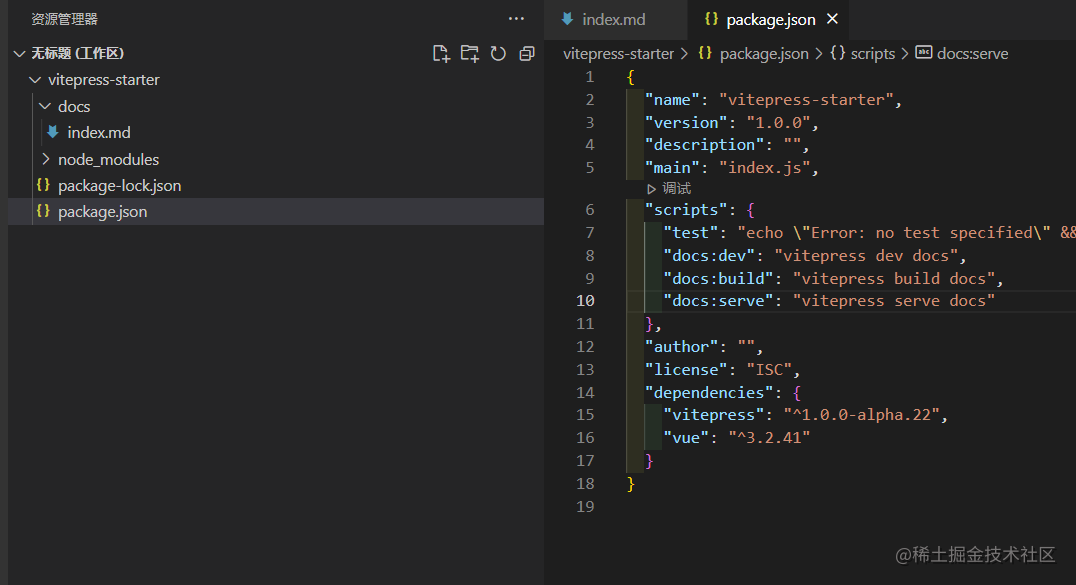Screen dimensions: 1076x585
Task: Click the "scripts" key on line 6
Action: (x=686, y=209)
